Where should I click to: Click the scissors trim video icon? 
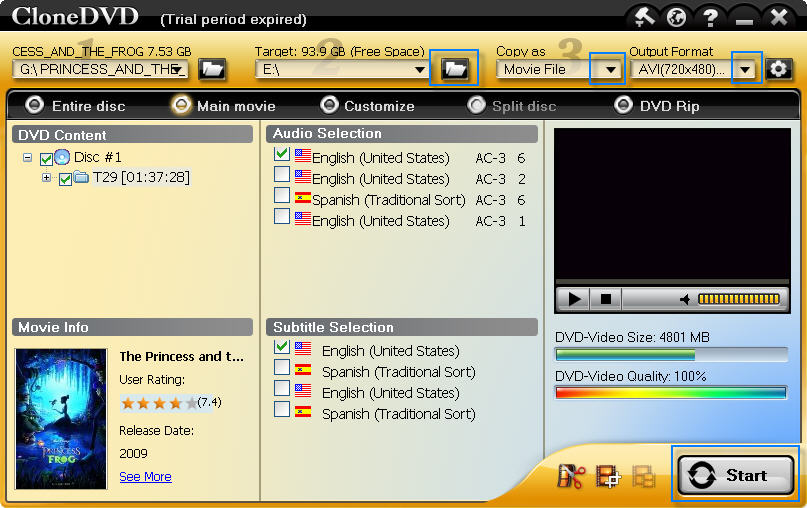pyautogui.click(x=571, y=476)
